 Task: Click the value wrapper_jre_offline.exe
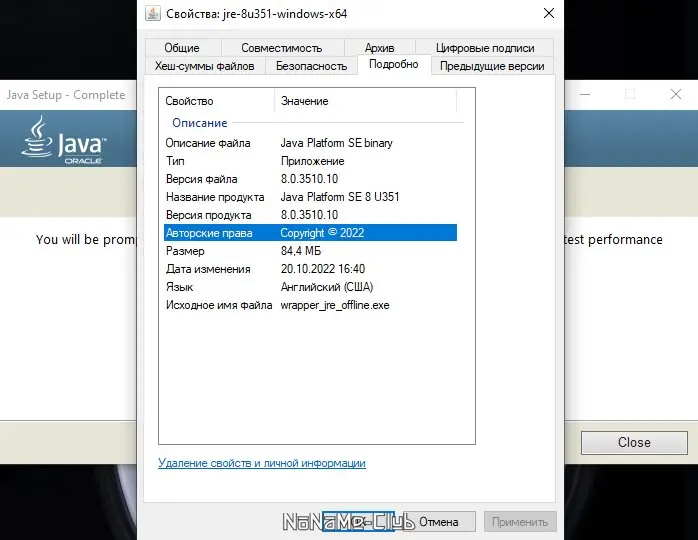tap(335, 305)
